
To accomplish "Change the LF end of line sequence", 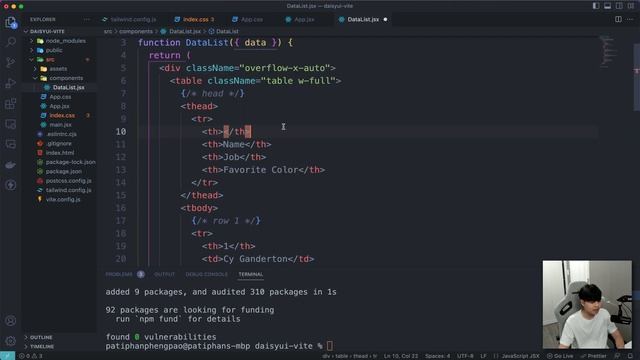I will point(483,356).
